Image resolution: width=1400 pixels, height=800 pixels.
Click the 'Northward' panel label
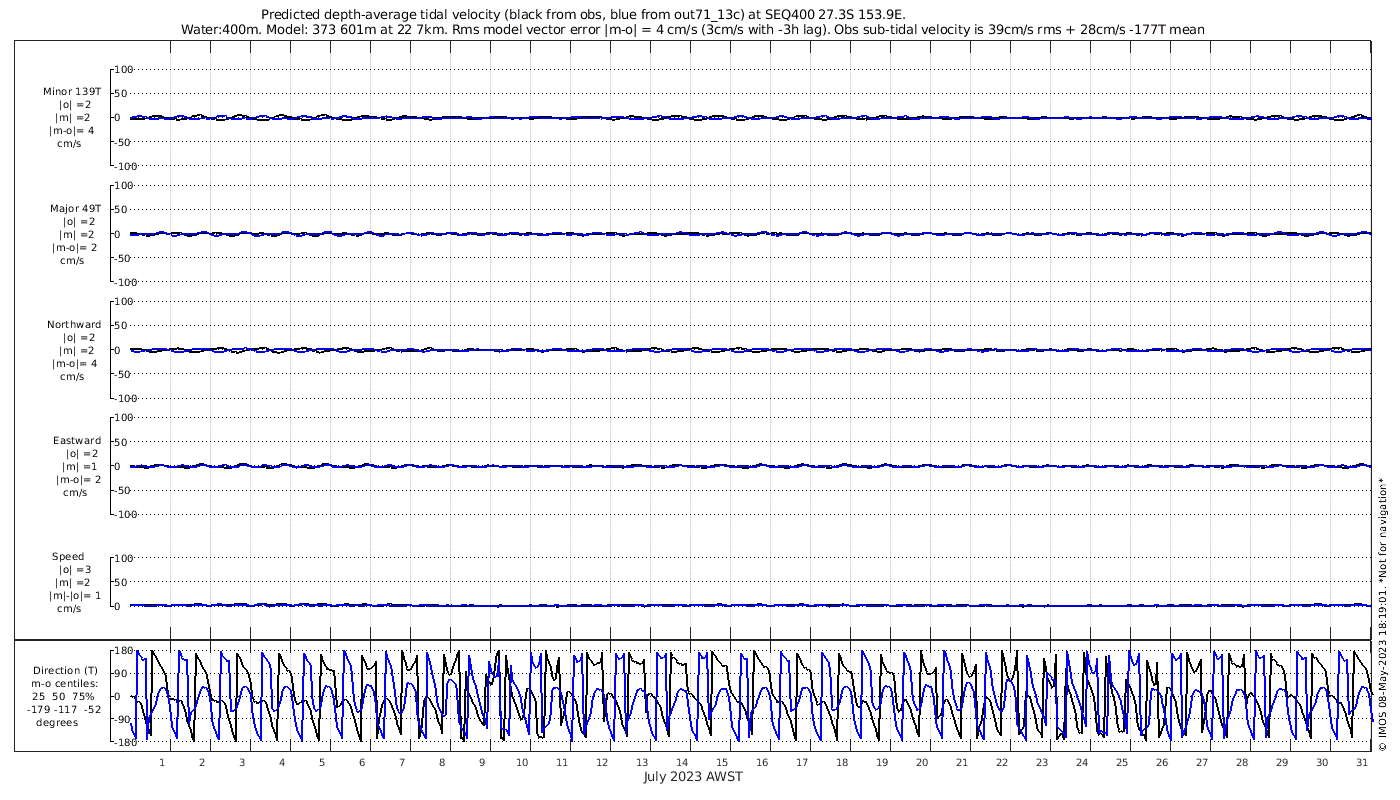(74, 325)
